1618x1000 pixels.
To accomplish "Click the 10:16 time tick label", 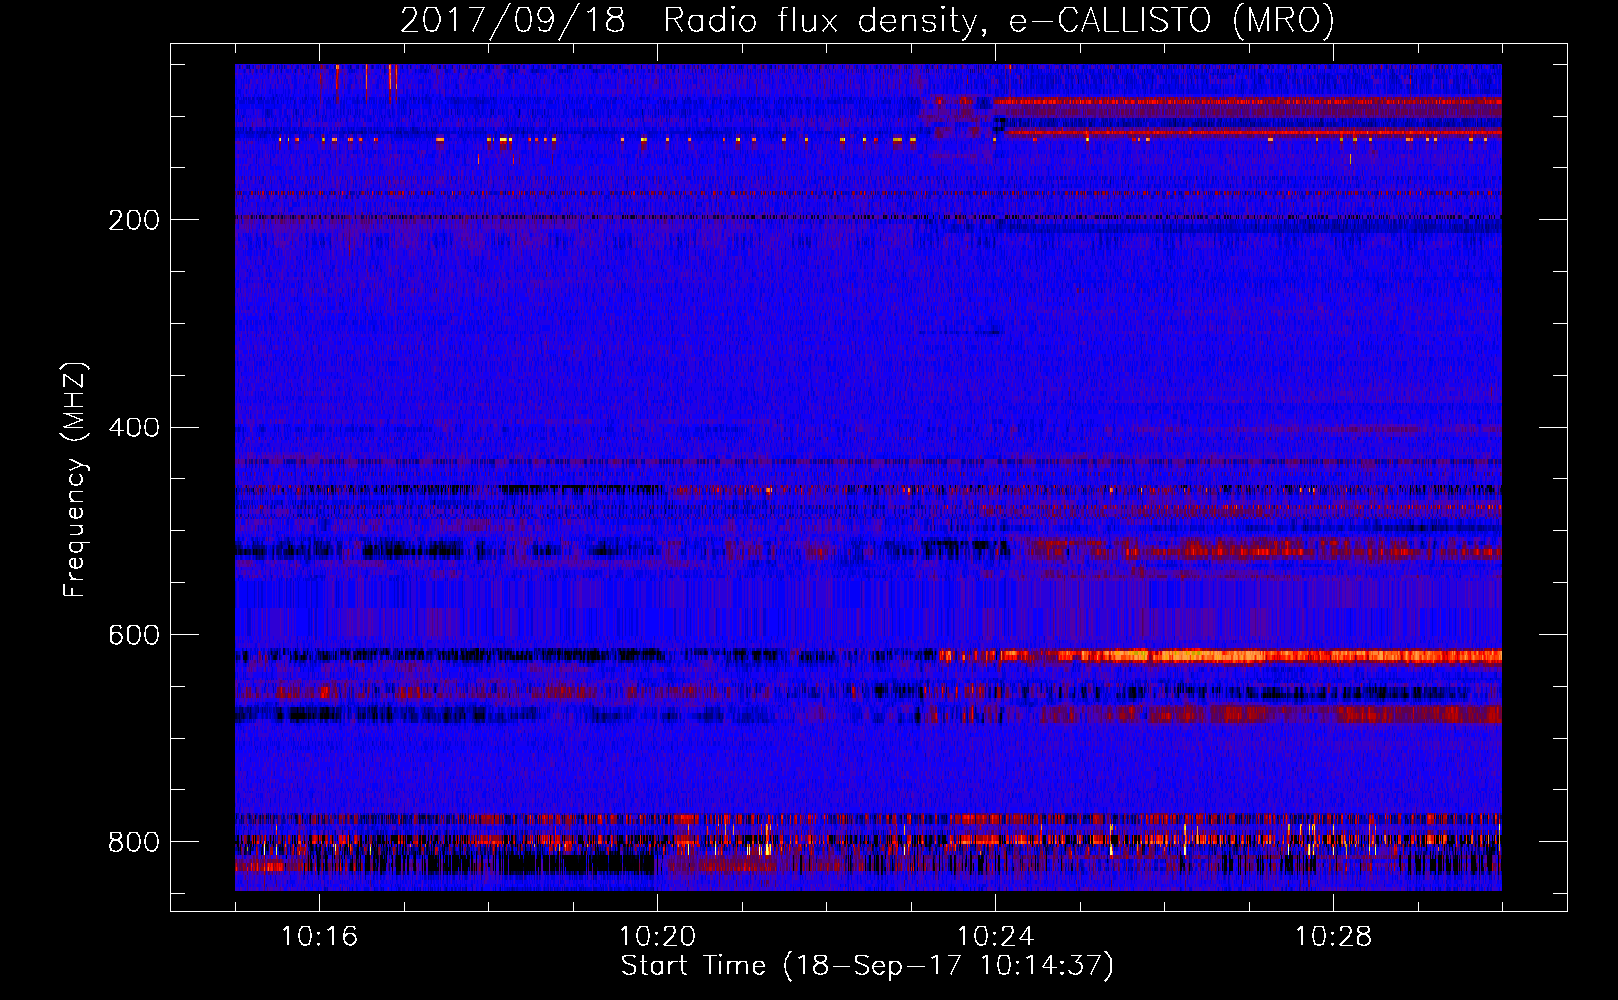I will tap(319, 937).
